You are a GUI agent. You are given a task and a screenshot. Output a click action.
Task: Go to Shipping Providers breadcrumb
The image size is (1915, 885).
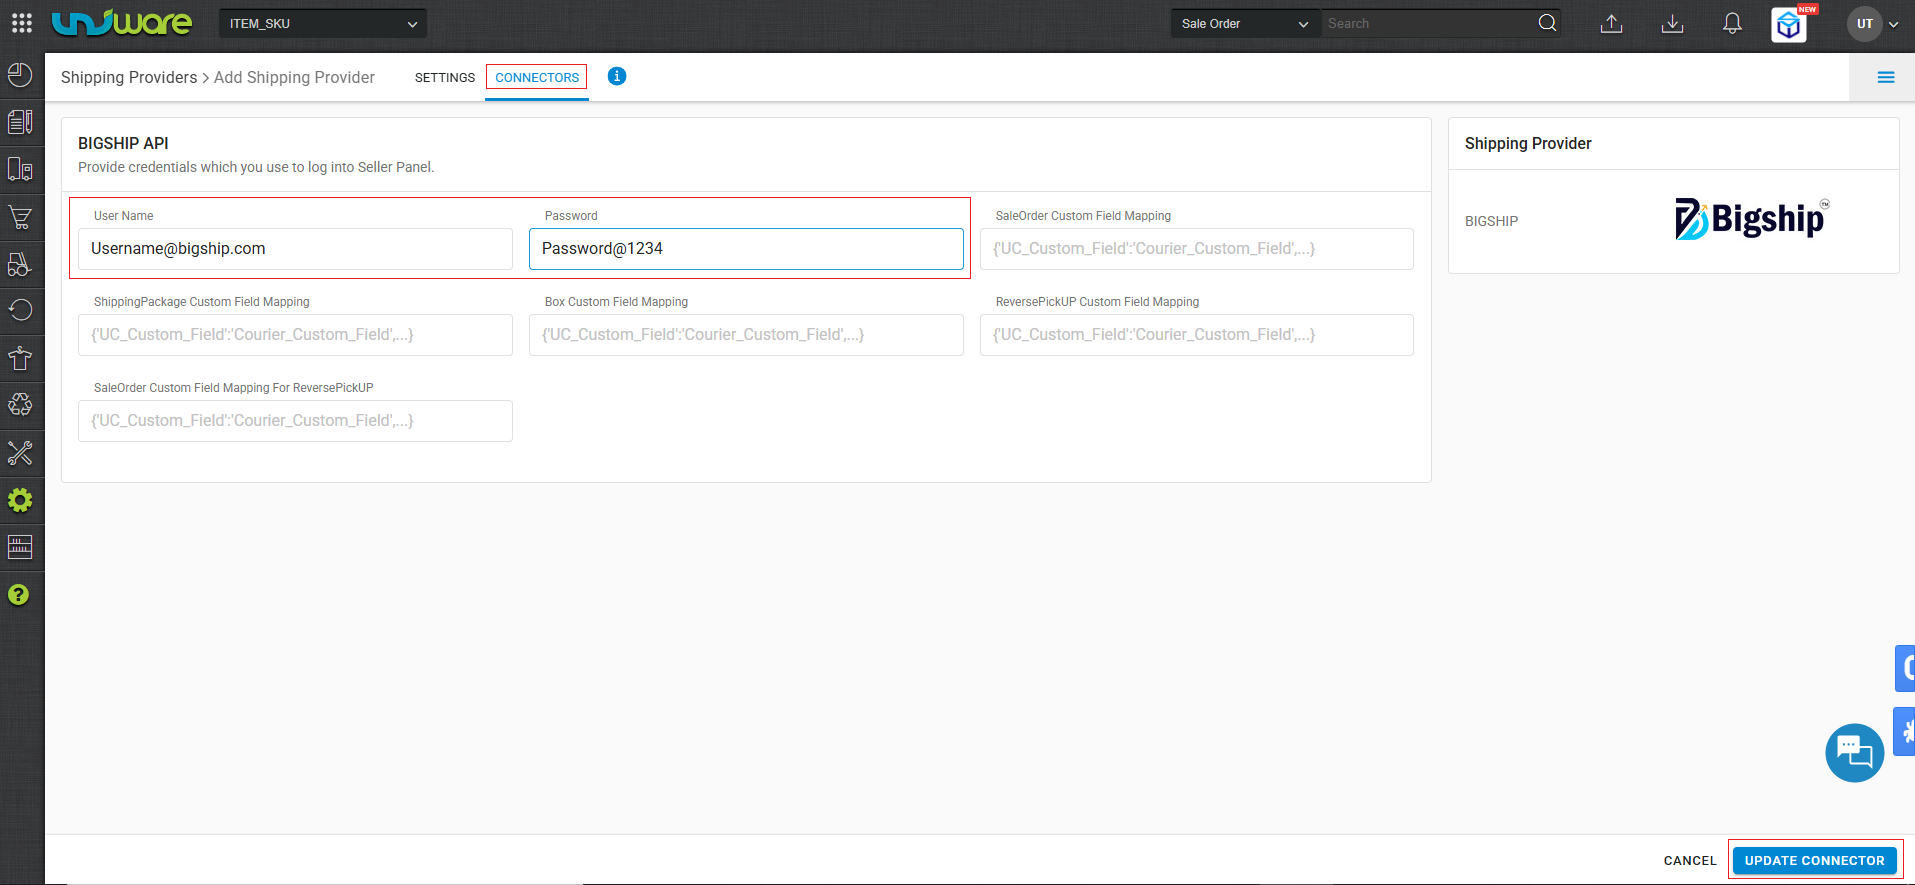[129, 77]
